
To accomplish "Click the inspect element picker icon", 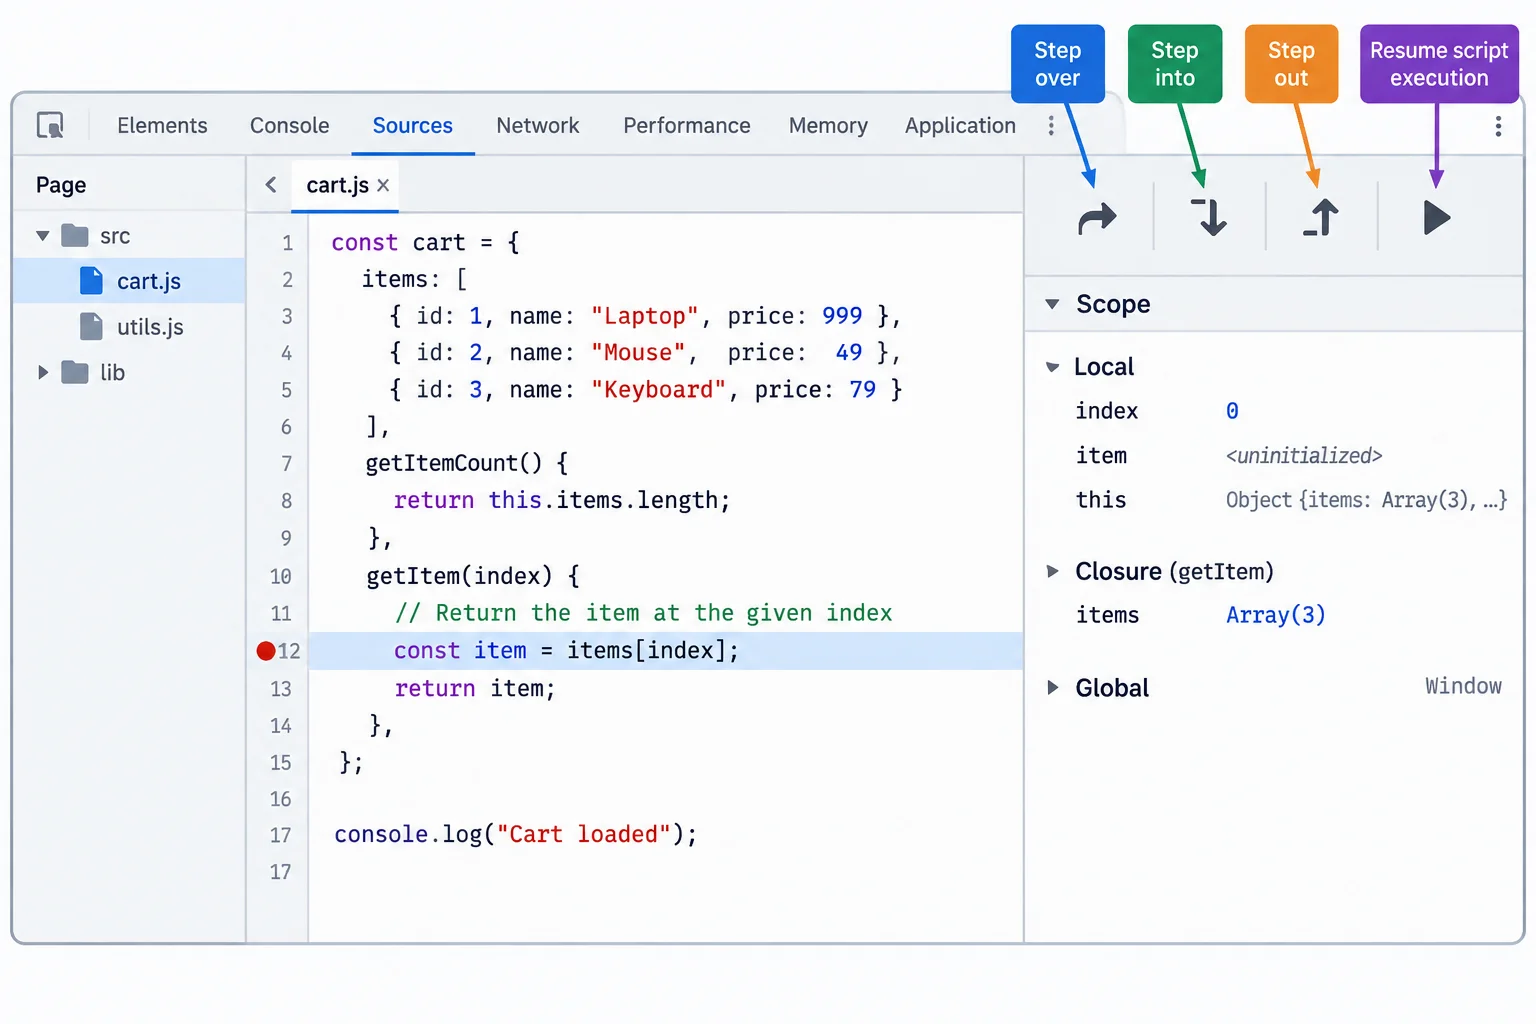I will pos(50,125).
